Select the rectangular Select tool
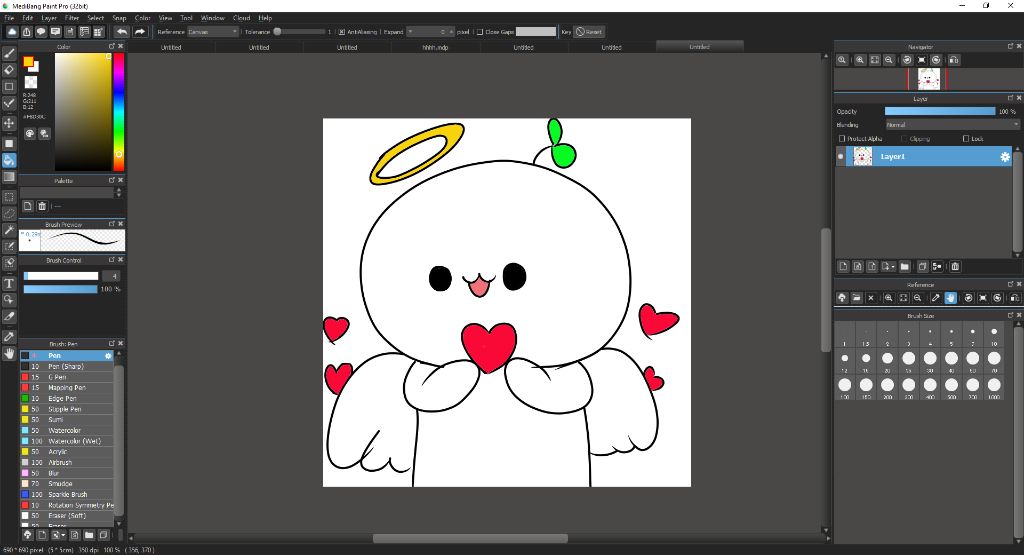The image size is (1024, 555). (9, 197)
